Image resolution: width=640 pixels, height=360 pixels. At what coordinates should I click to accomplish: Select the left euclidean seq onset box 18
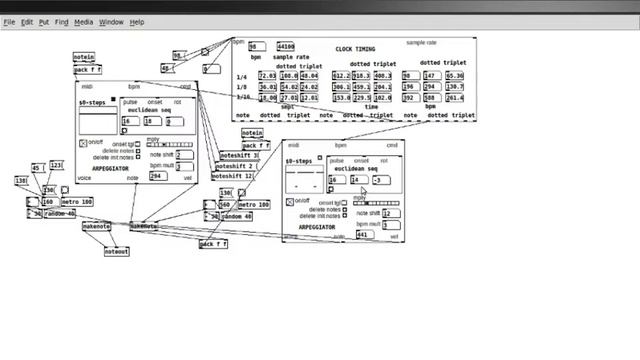[x=152, y=121]
